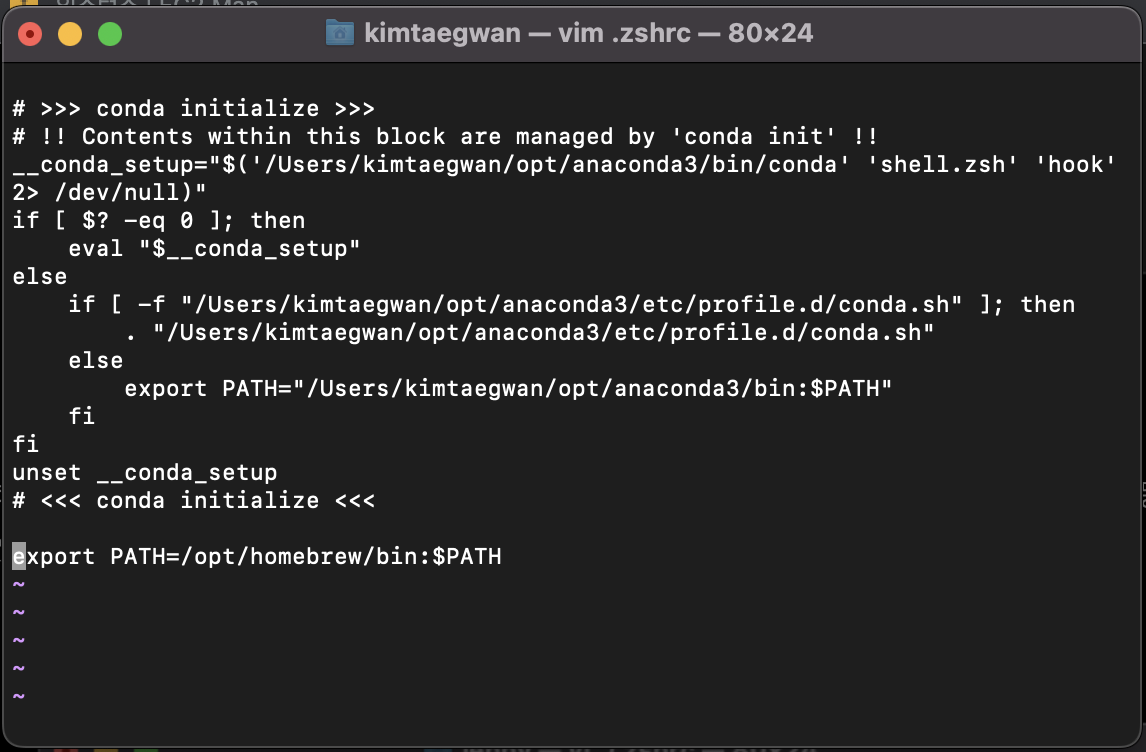
Task: Click the '2> /dev/null)"' wrapped line
Action: 110,193
